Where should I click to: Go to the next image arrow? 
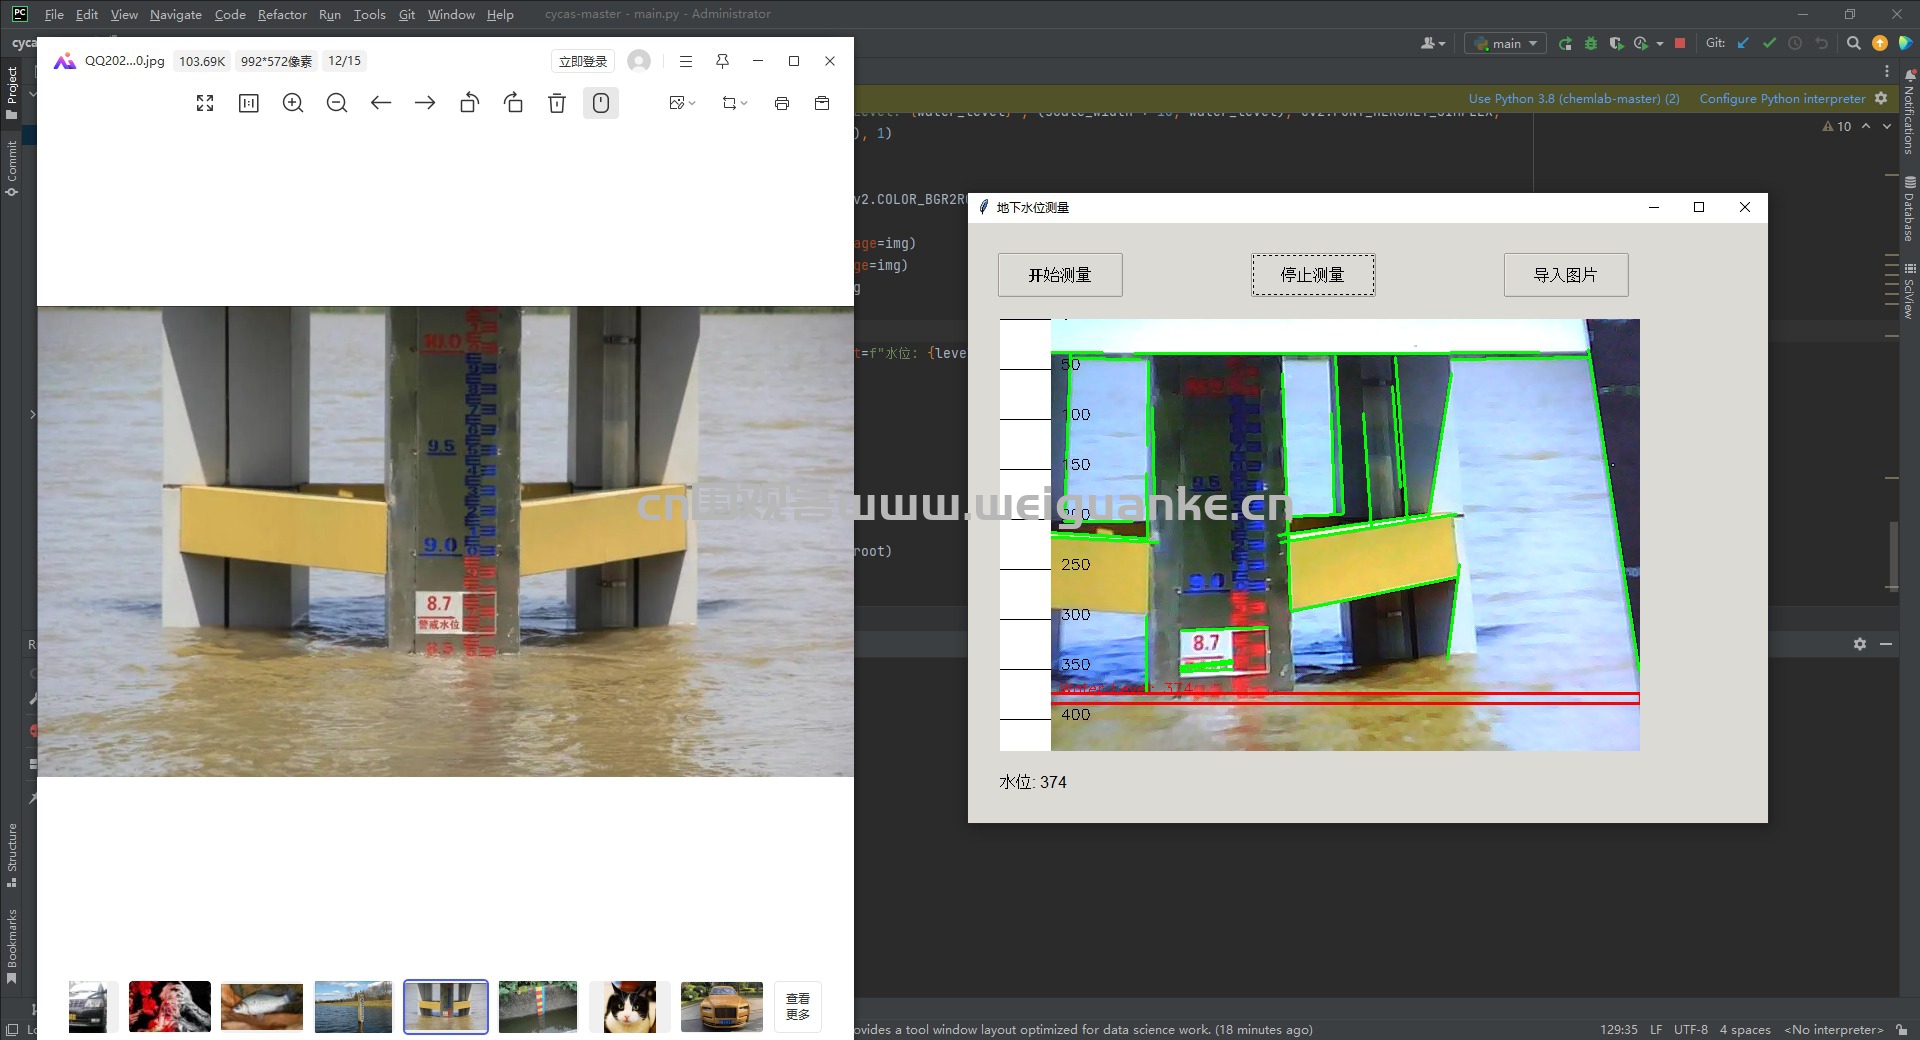click(425, 103)
